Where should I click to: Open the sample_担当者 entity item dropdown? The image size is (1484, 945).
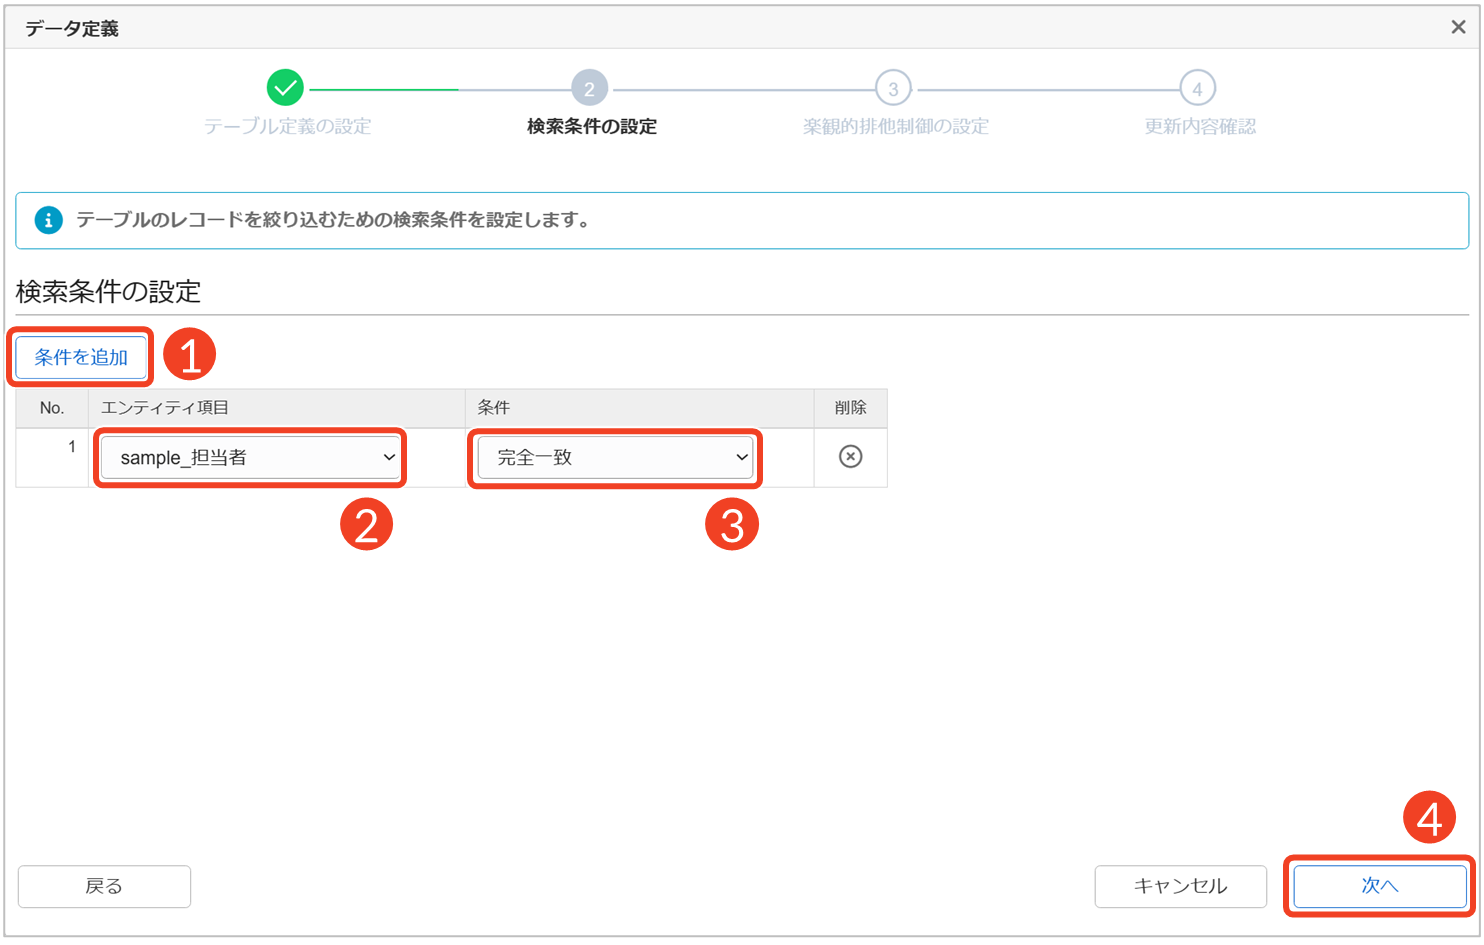tap(250, 458)
